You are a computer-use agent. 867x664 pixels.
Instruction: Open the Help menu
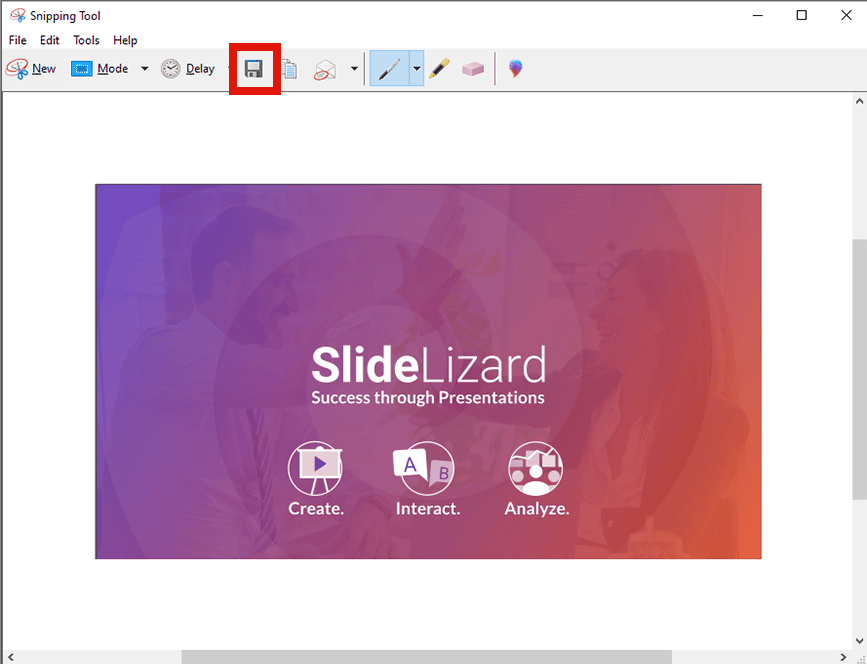(125, 40)
